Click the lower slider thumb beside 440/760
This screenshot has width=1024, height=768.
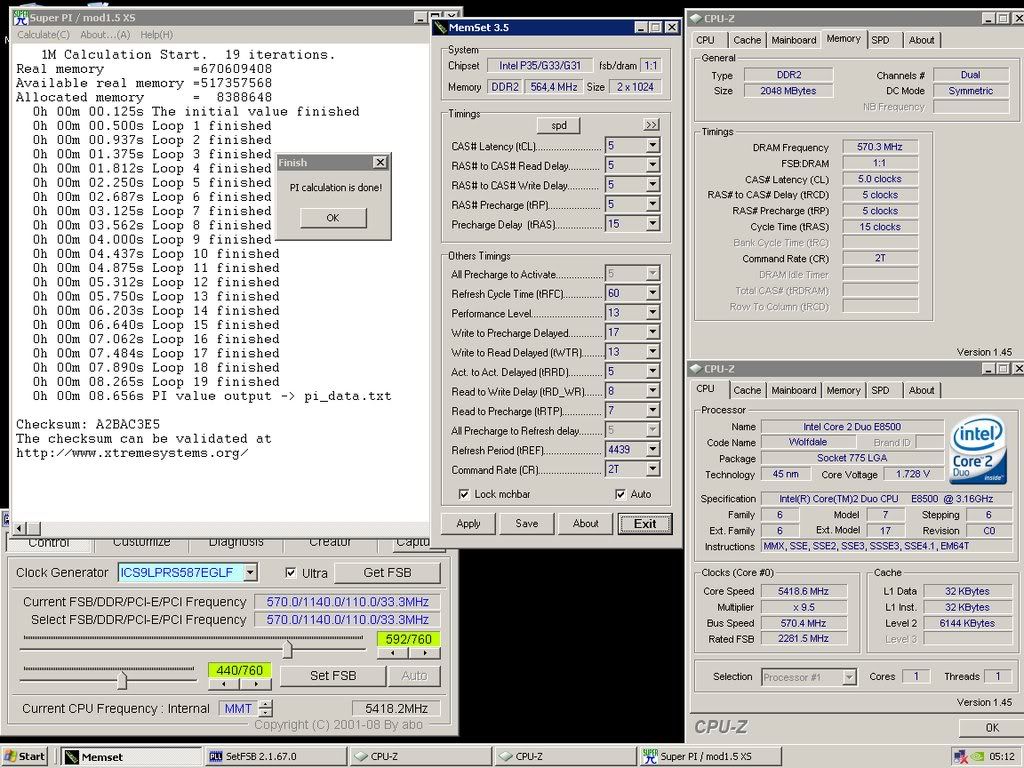[122, 680]
